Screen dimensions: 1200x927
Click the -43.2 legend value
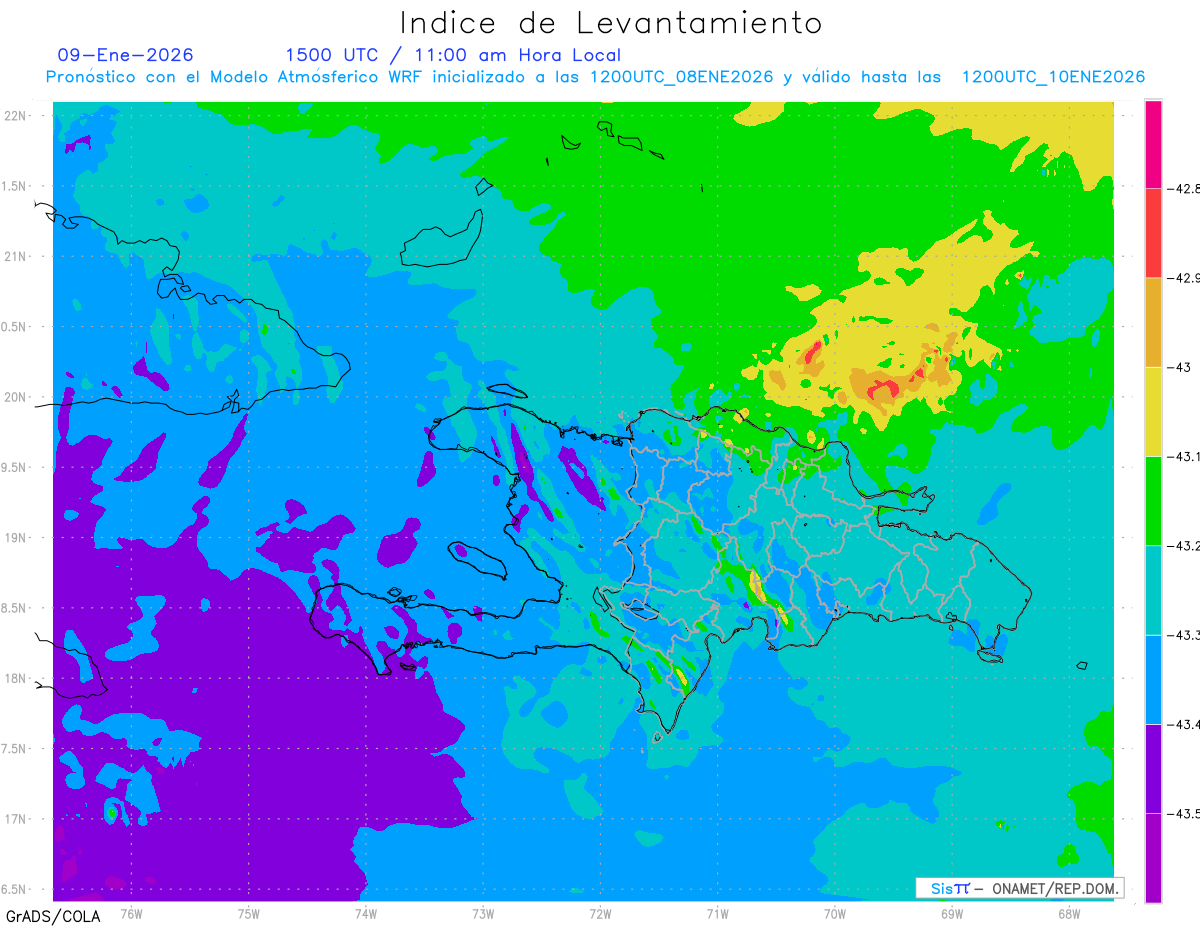(1185, 546)
